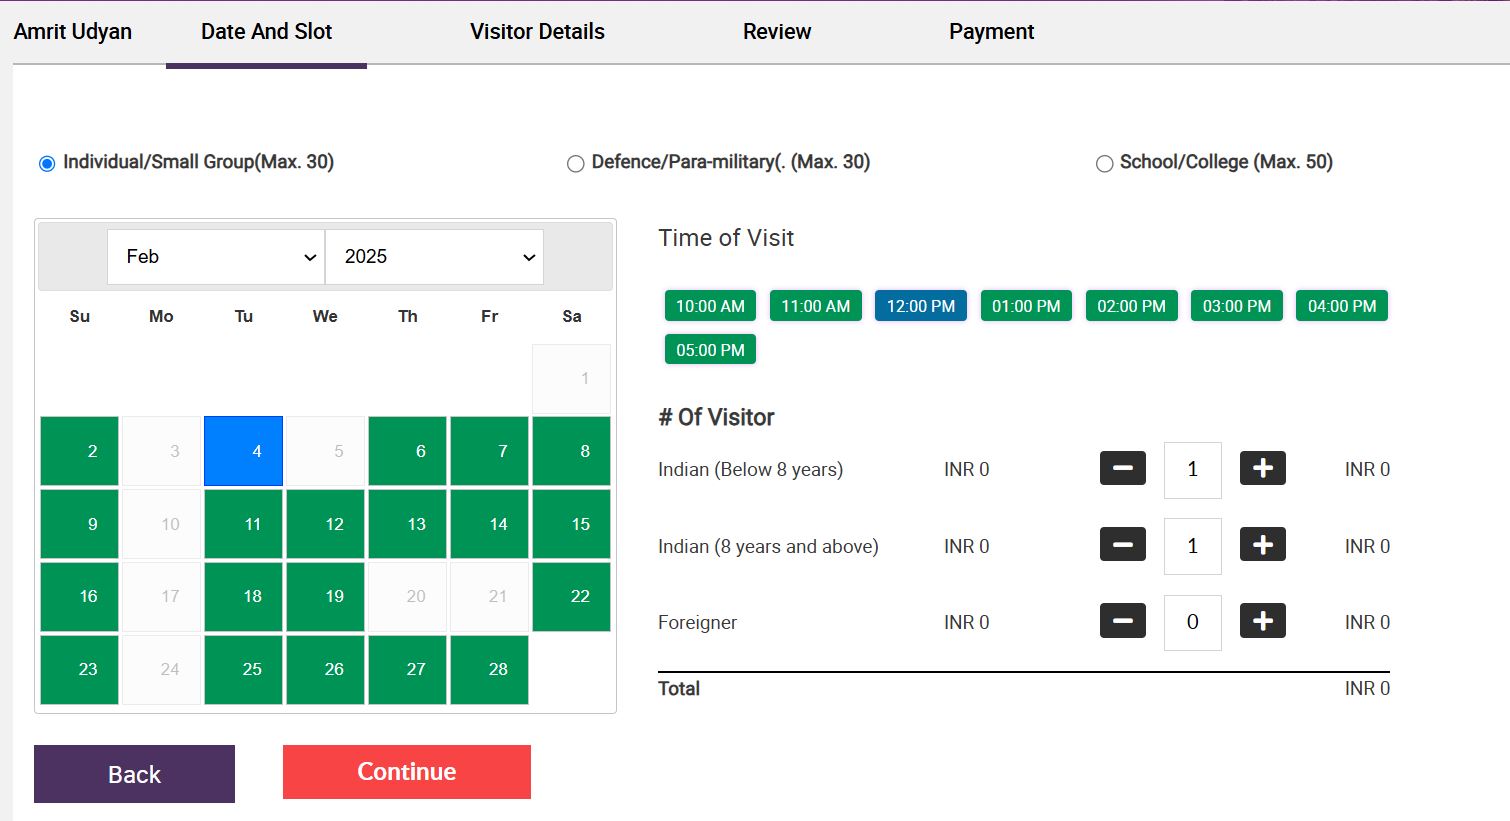Open the Payment tab

[x=991, y=32]
